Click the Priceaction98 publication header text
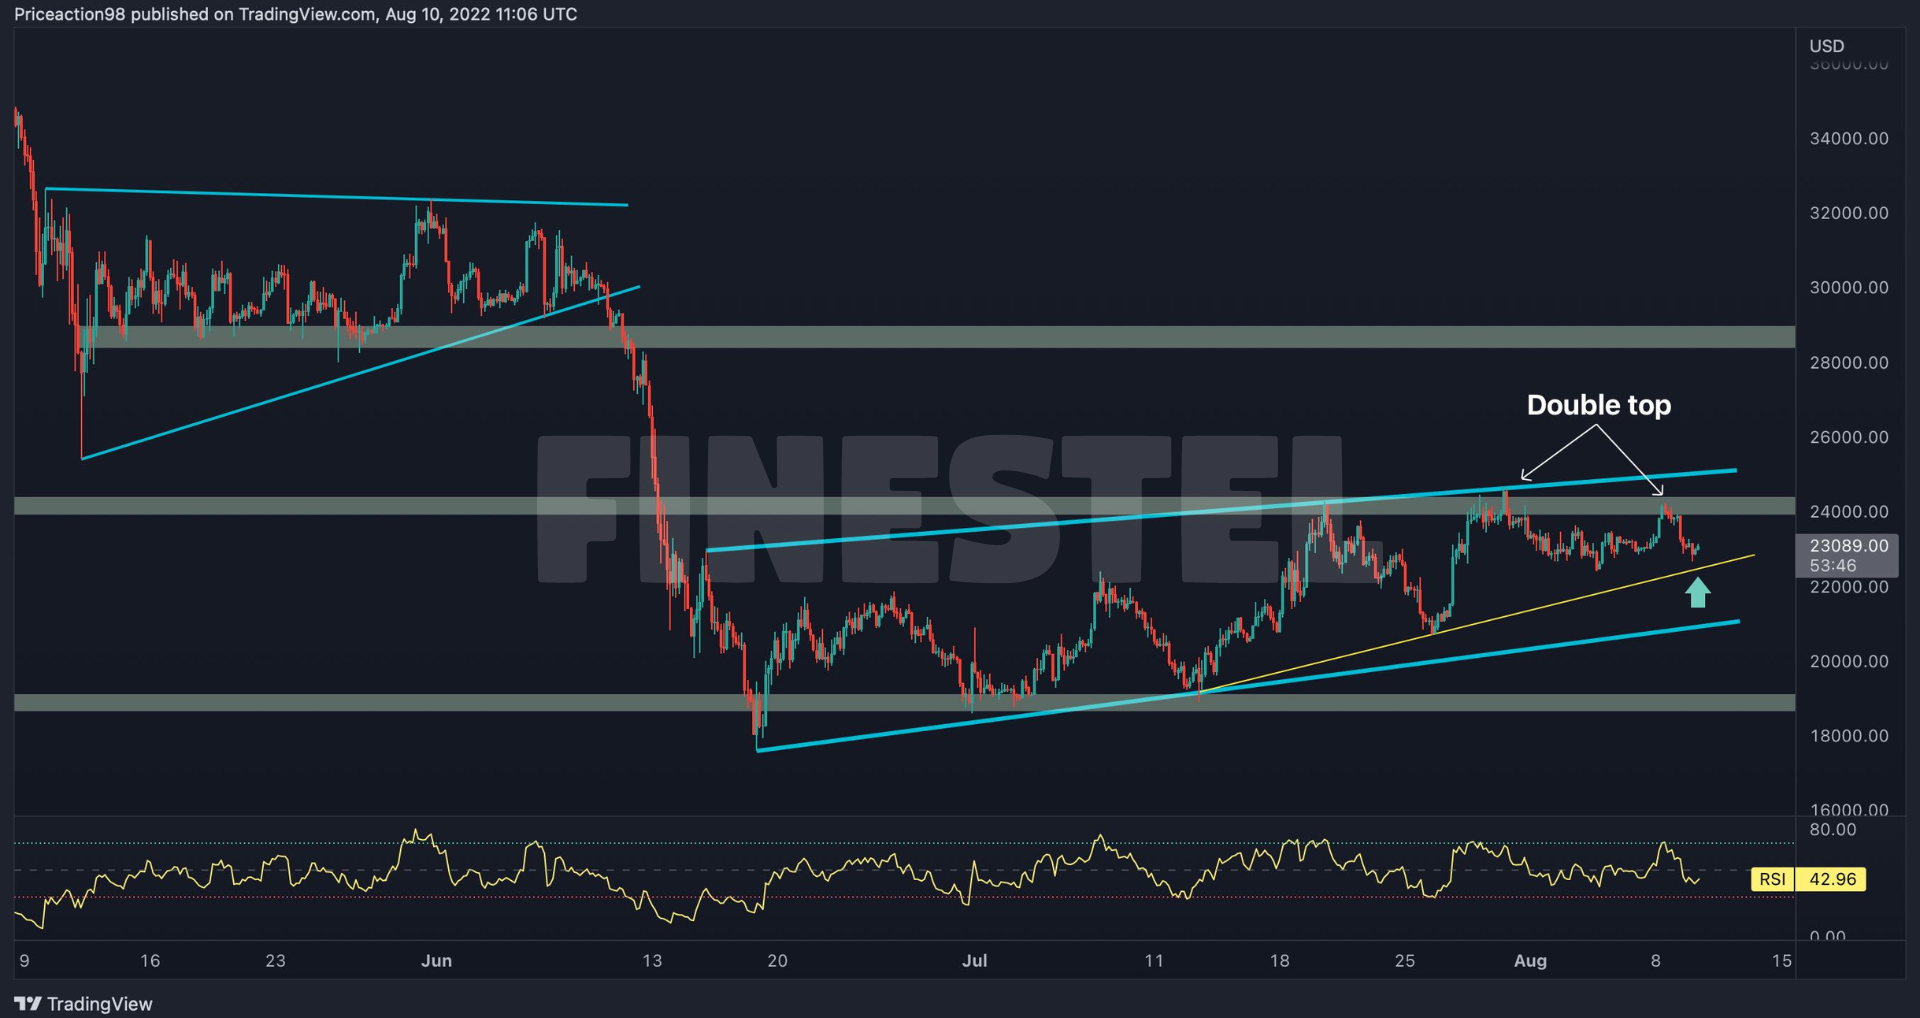The width and height of the screenshot is (1920, 1018). tap(296, 14)
